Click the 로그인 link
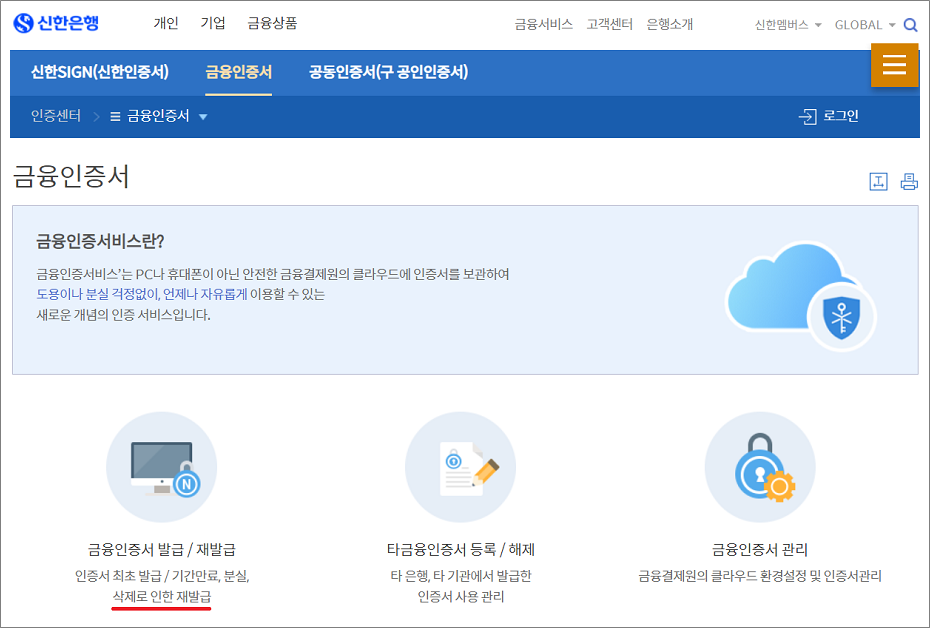The image size is (930, 628). click(840, 116)
